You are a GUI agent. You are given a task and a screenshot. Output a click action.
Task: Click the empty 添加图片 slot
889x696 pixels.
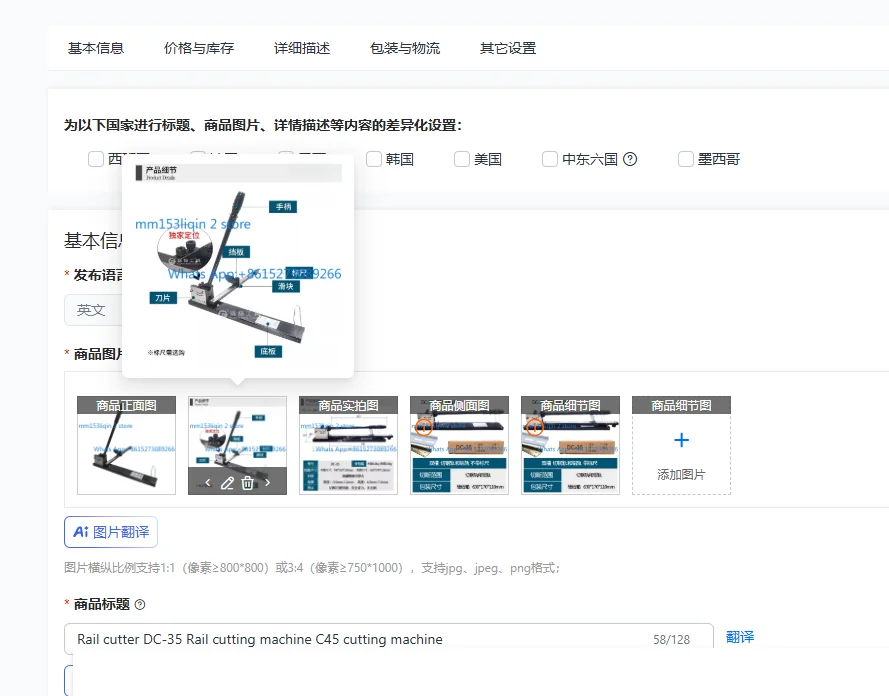point(681,445)
